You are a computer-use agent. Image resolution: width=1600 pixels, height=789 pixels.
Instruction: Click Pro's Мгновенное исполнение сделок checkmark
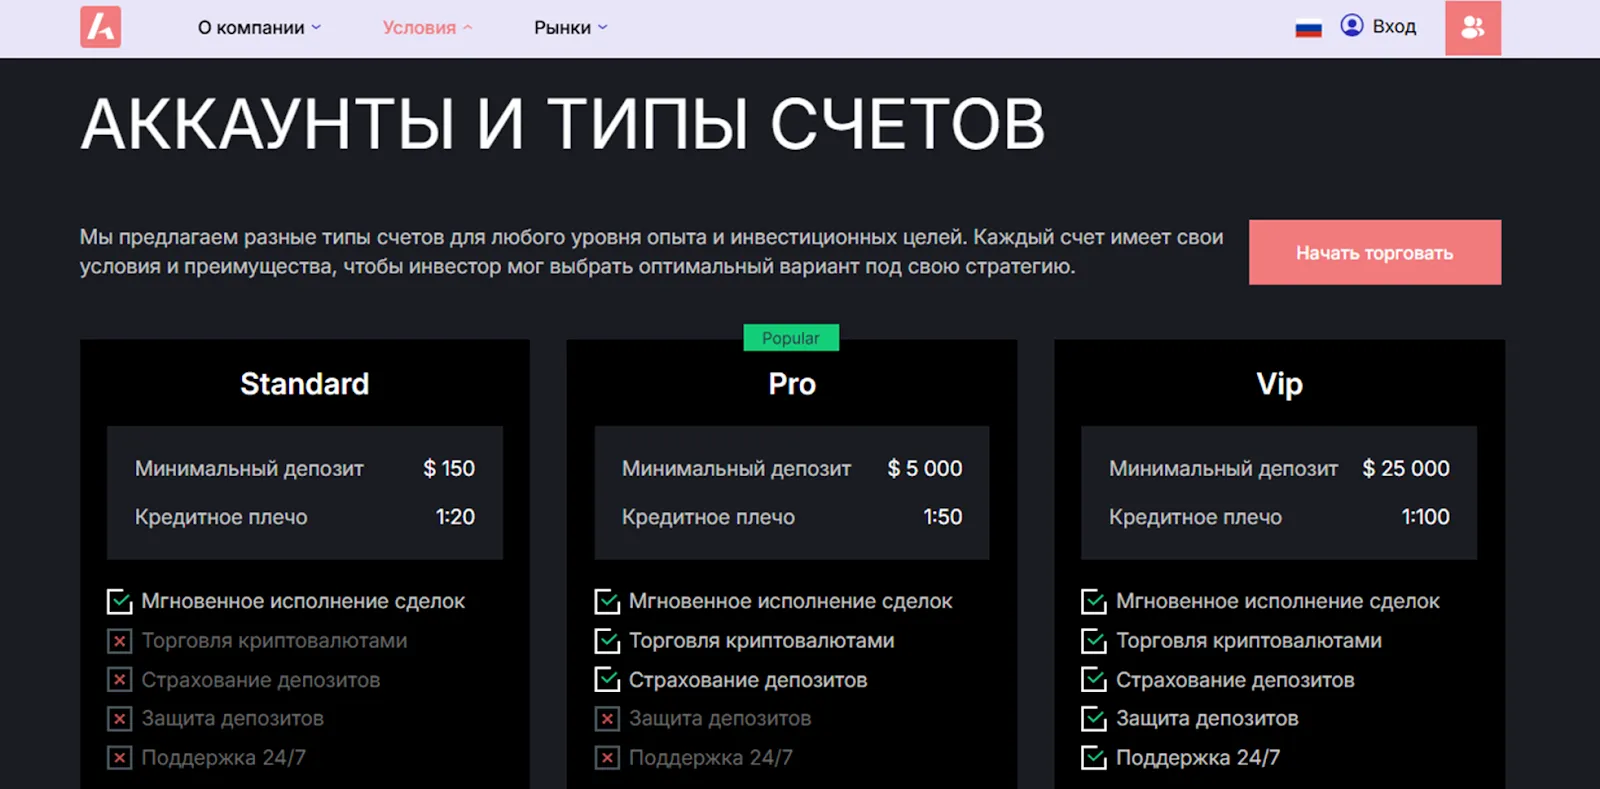(607, 601)
